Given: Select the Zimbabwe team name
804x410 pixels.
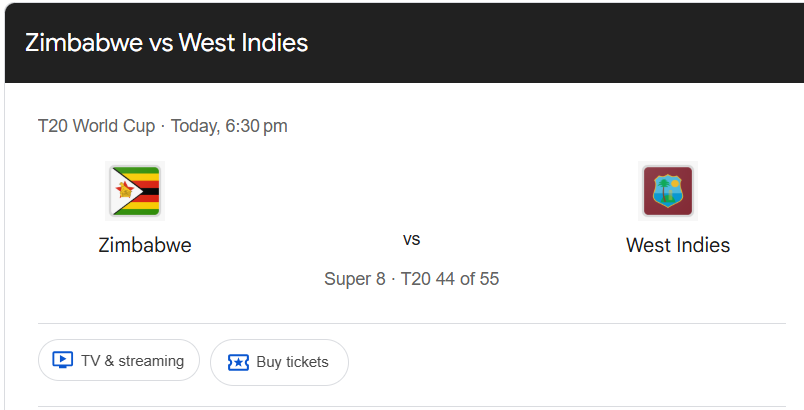Looking at the screenshot, I should [x=145, y=245].
